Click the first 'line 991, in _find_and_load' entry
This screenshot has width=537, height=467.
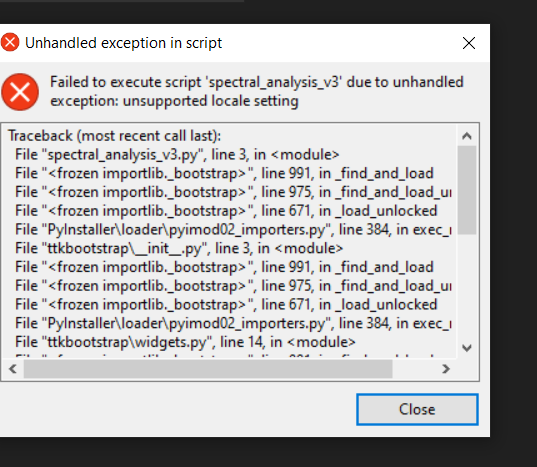(224, 173)
